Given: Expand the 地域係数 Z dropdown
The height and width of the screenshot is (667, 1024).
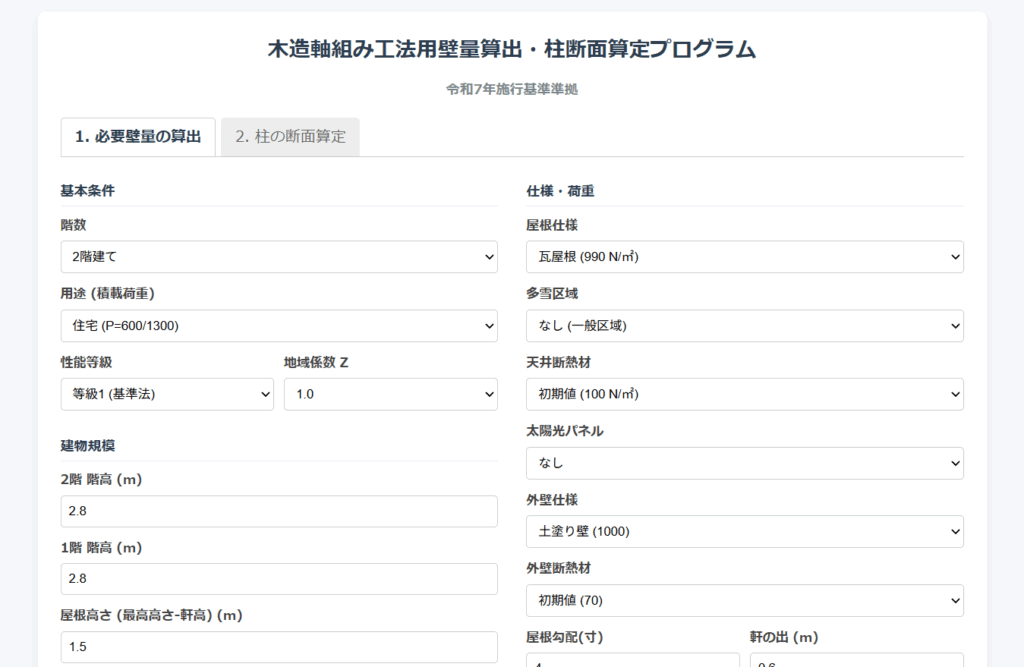Looking at the screenshot, I should pos(390,394).
